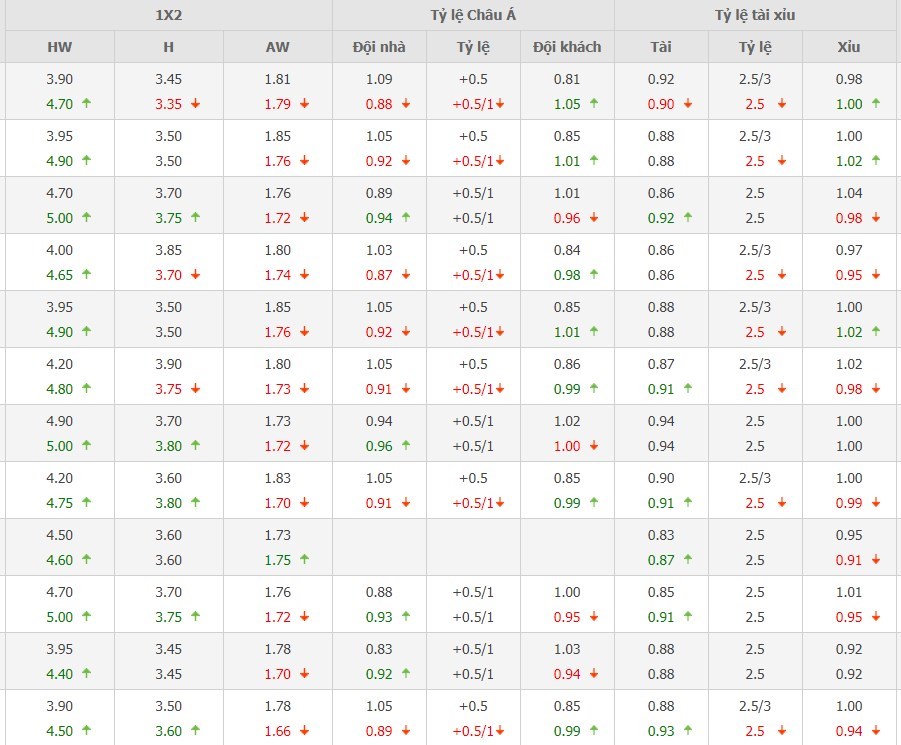Click the green up arrow beside 1.75
The height and width of the screenshot is (745, 901).
[x=304, y=560]
